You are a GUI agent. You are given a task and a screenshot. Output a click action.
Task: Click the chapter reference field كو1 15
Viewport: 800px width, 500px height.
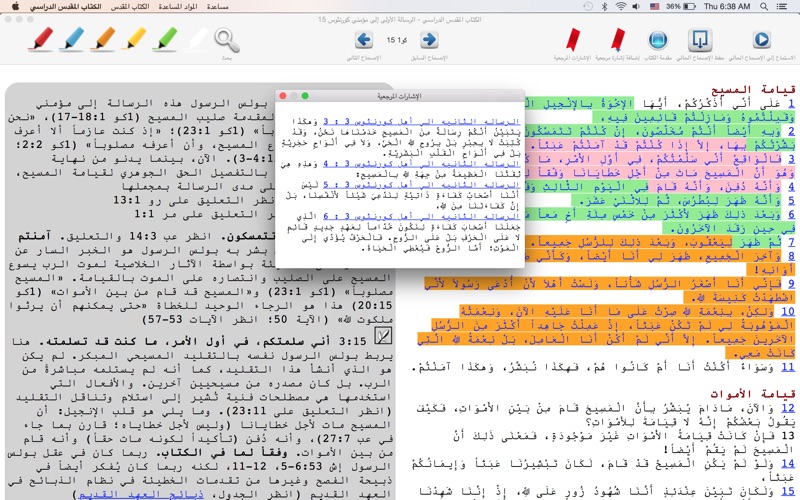pyautogui.click(x=397, y=40)
